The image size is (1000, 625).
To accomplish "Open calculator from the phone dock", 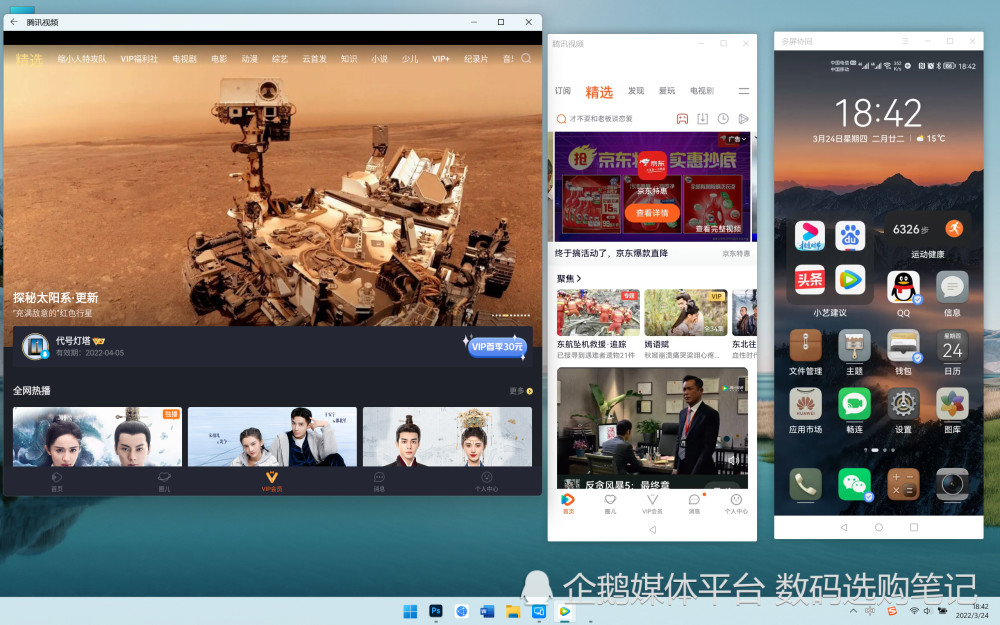I will (x=903, y=484).
